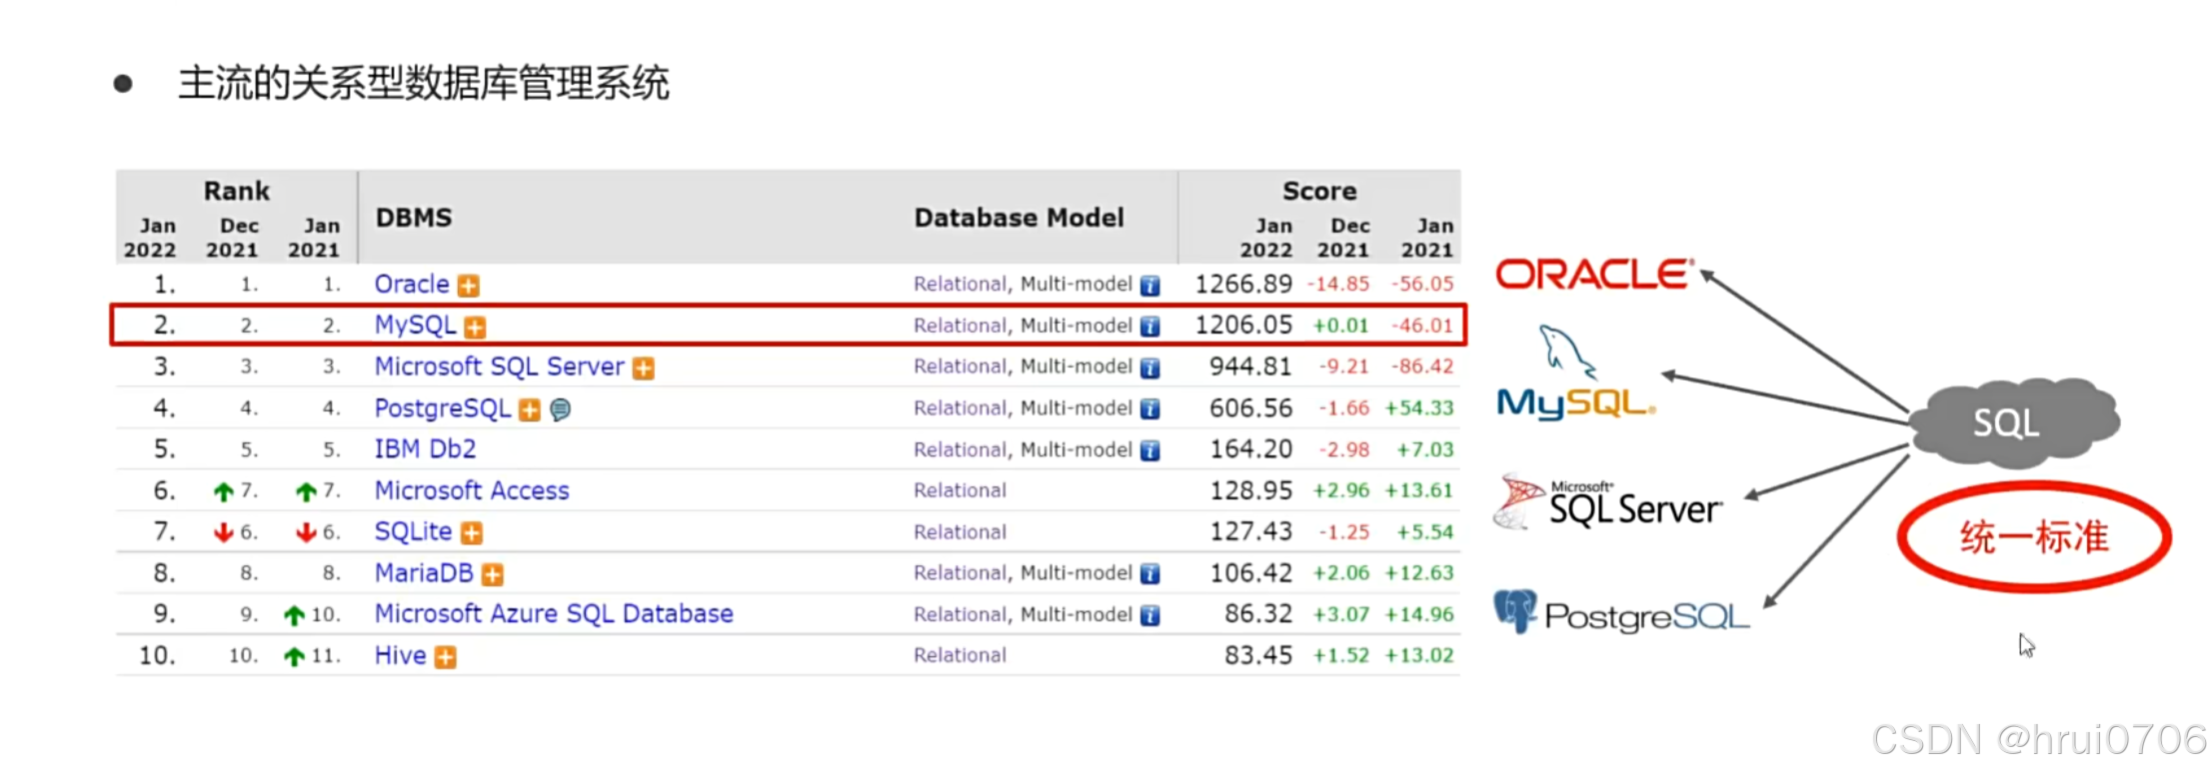The height and width of the screenshot is (775, 2211).
Task: Open the MariaDB link
Action: tap(424, 573)
